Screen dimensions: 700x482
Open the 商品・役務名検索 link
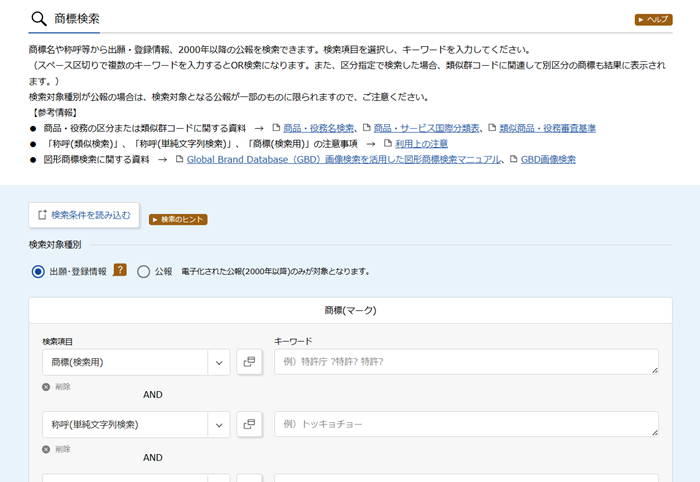click(319, 129)
